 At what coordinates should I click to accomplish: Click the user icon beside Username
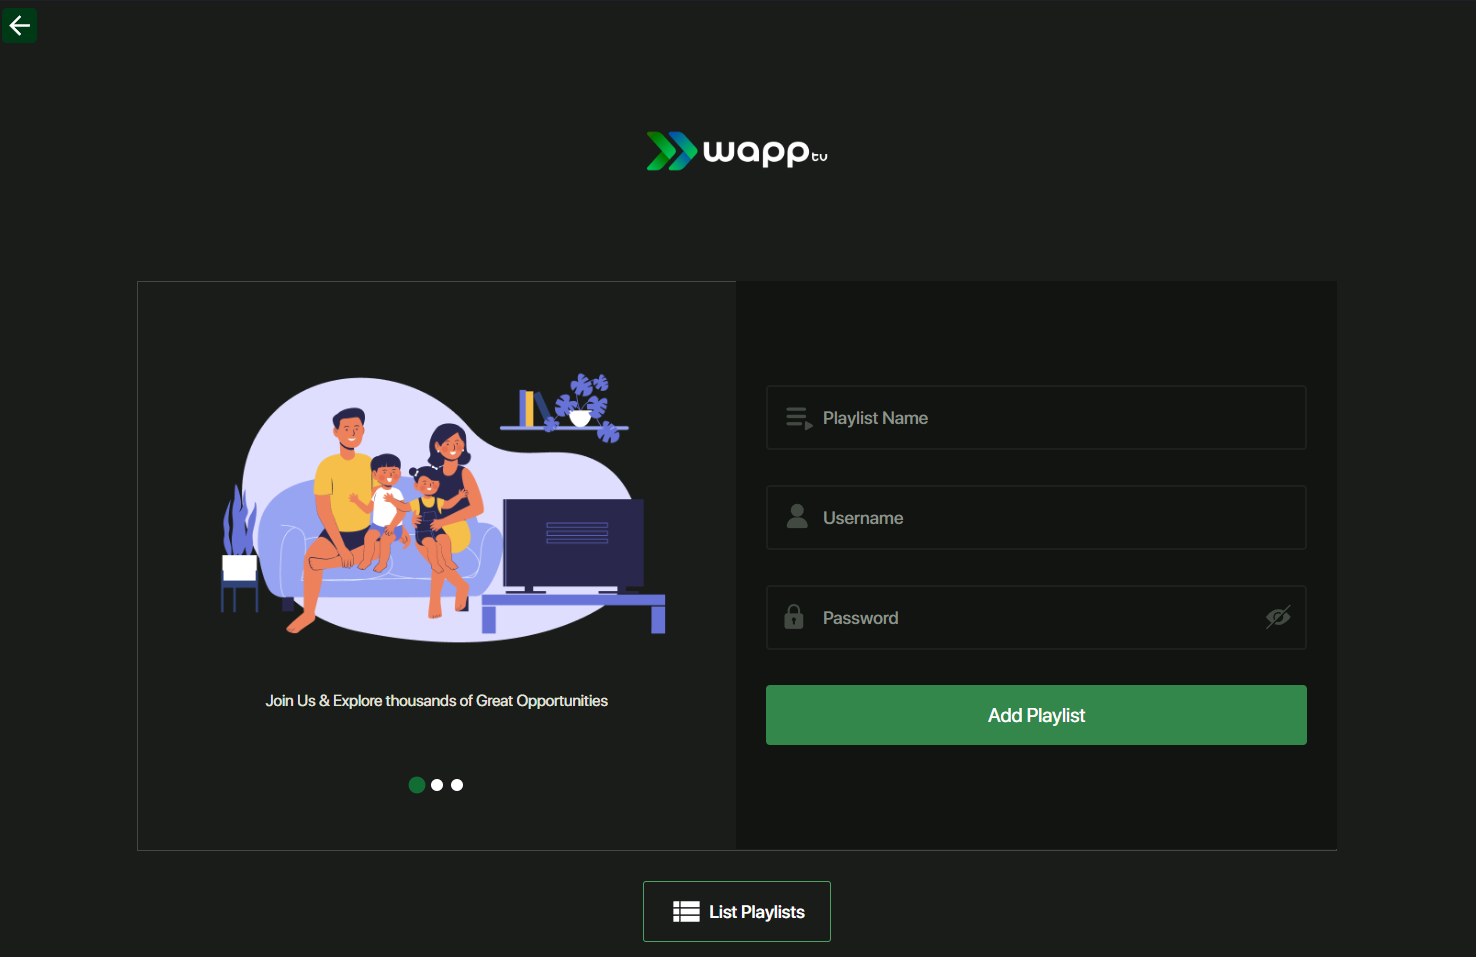(797, 516)
